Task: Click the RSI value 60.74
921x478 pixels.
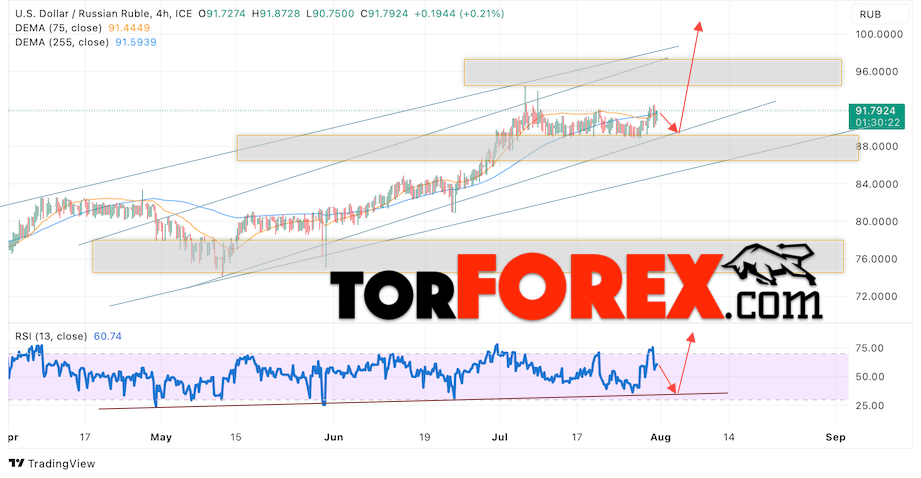Action: [107, 336]
